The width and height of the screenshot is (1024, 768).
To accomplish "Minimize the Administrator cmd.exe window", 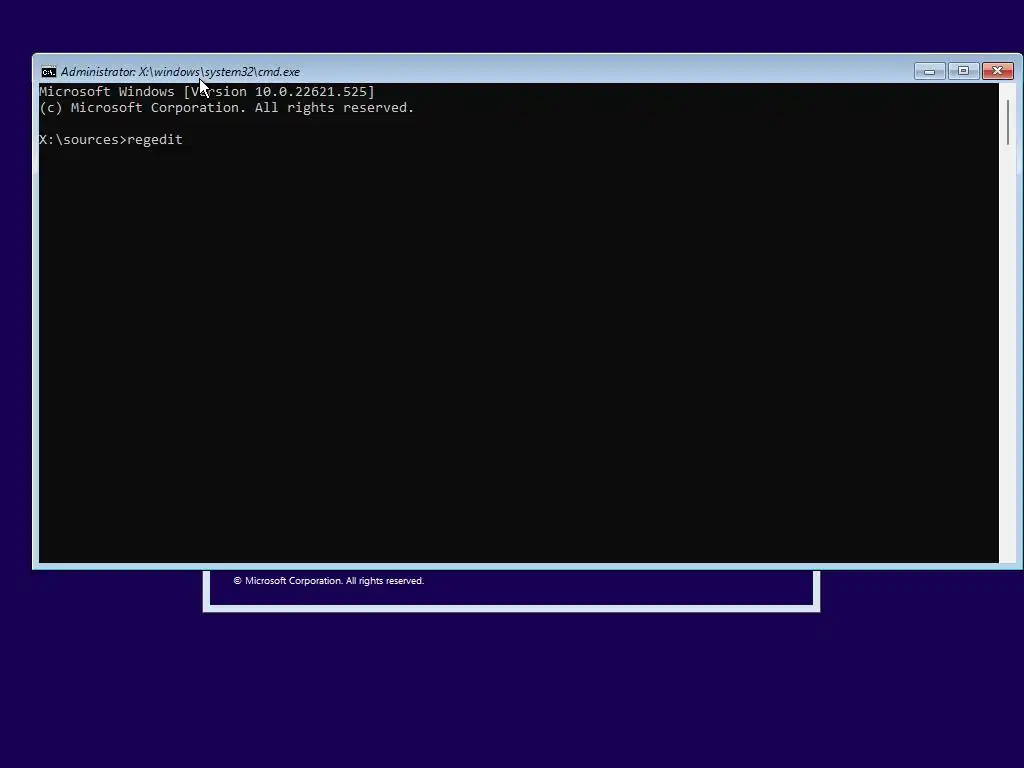I will click(929, 71).
